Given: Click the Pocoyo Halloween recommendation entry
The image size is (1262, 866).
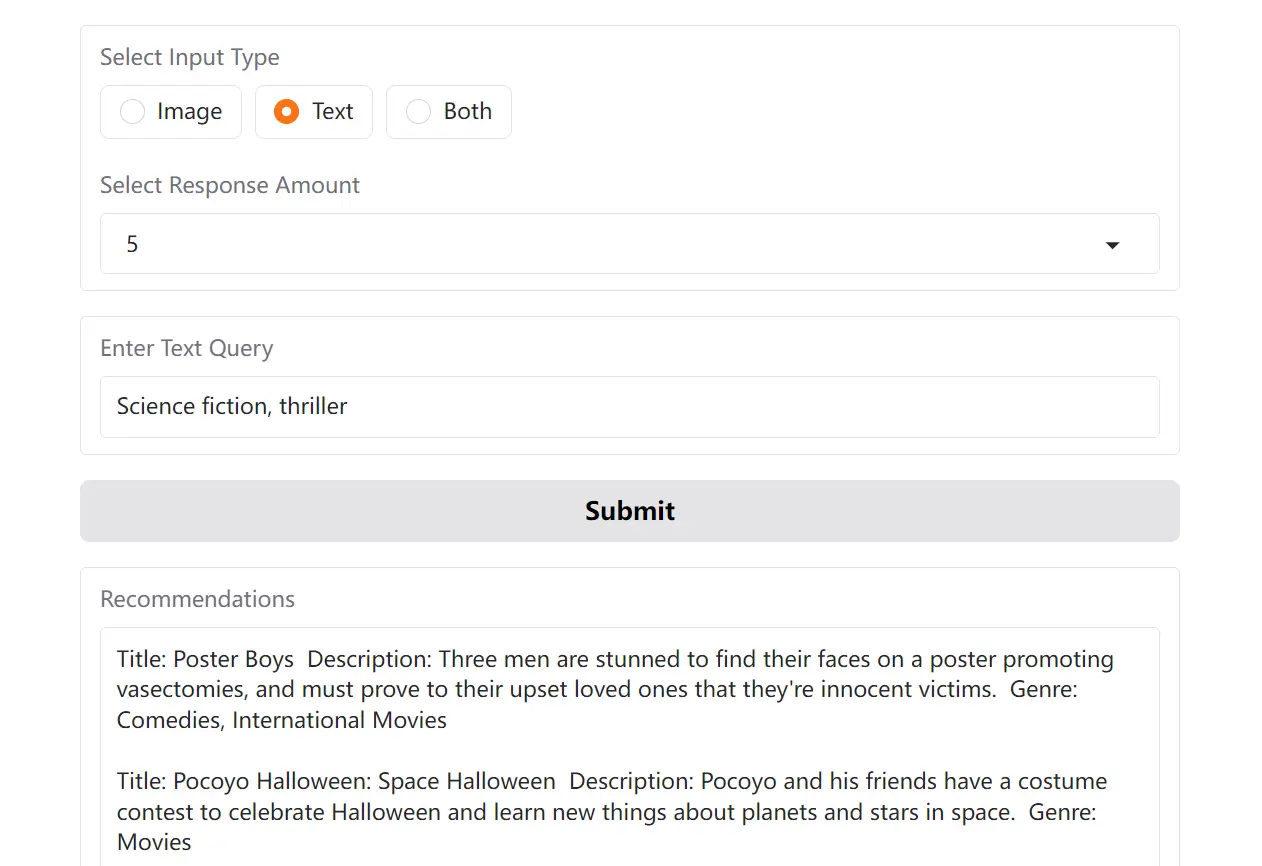Looking at the screenshot, I should click(x=611, y=811).
